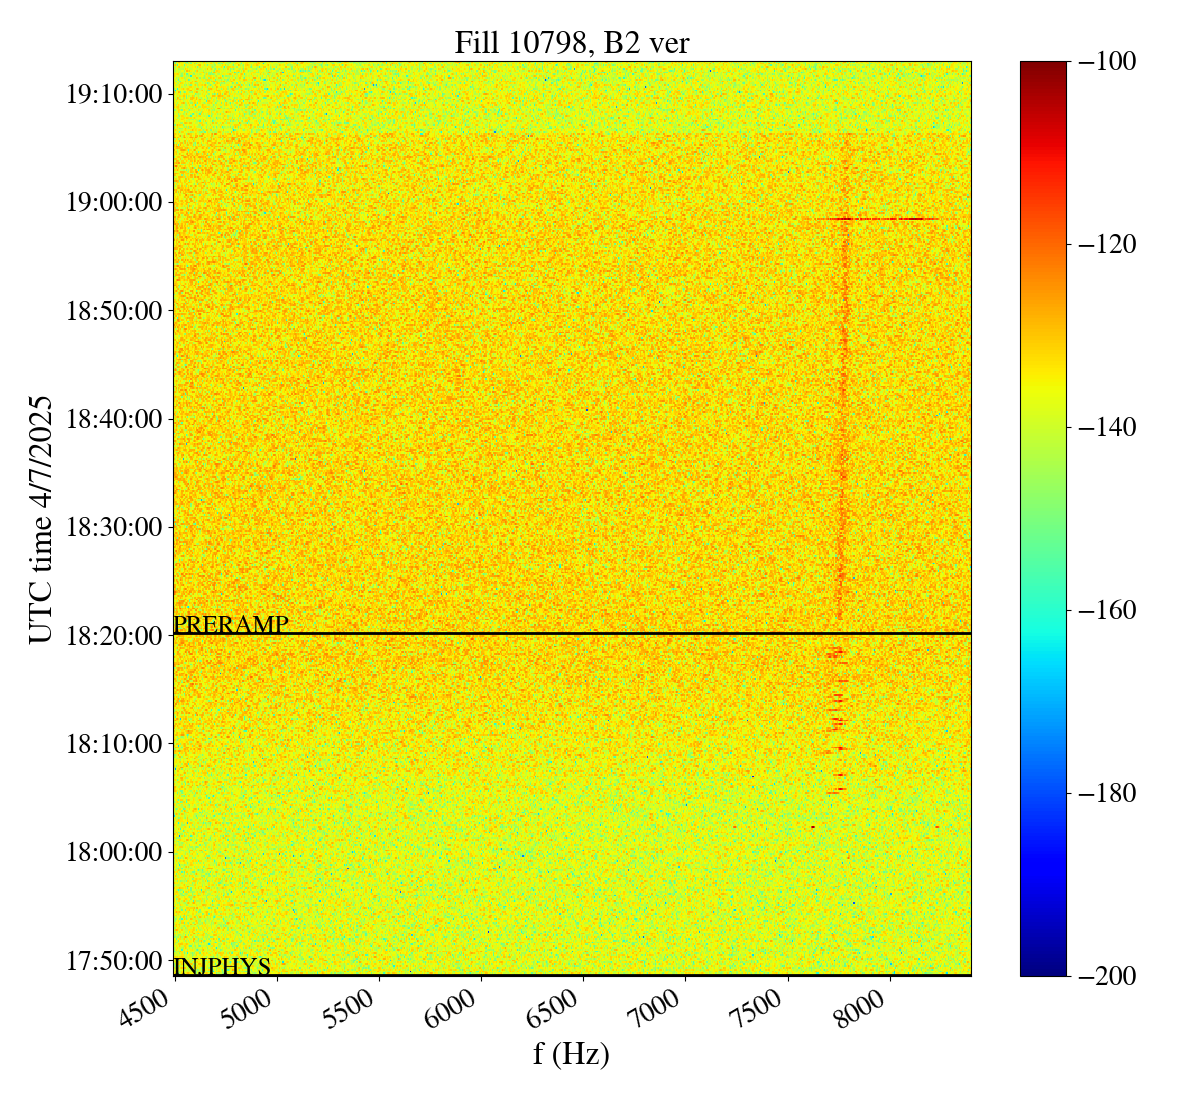Screen dimensions: 1200x1100
Task: Click the −180 colorbar tick label
Action: (1107, 793)
